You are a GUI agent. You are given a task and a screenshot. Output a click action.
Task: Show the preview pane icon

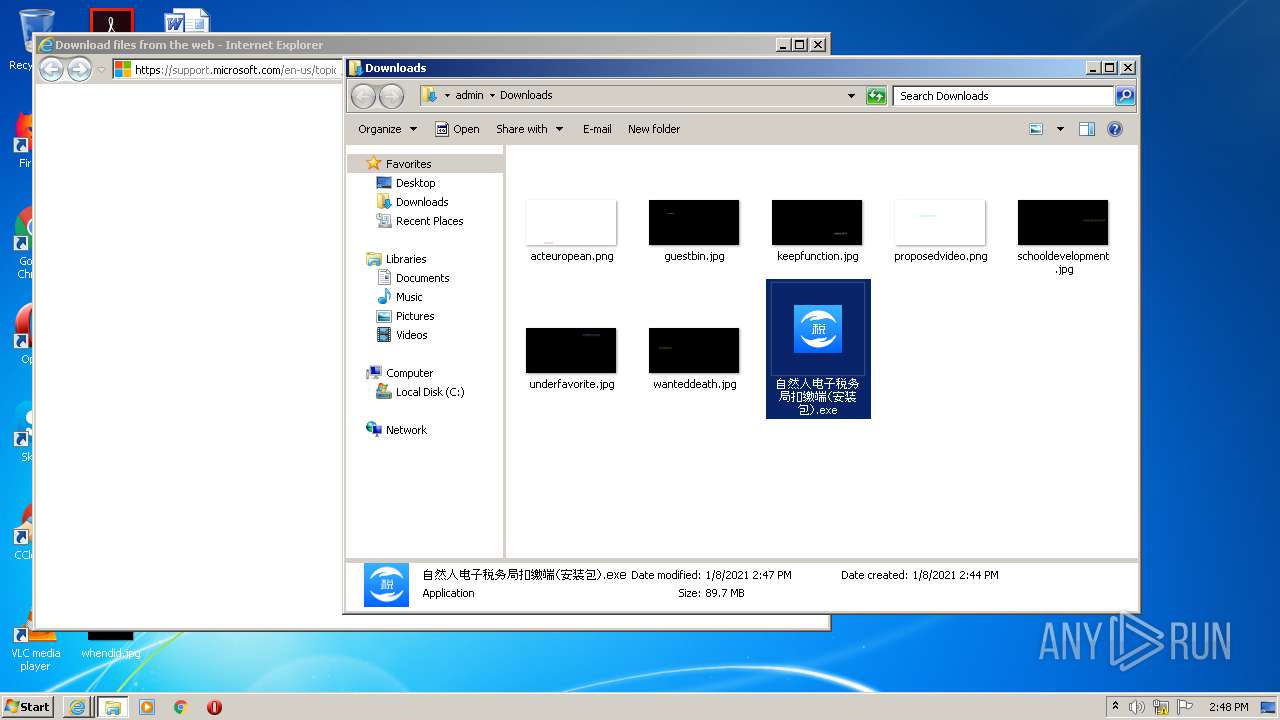pyautogui.click(x=1087, y=129)
